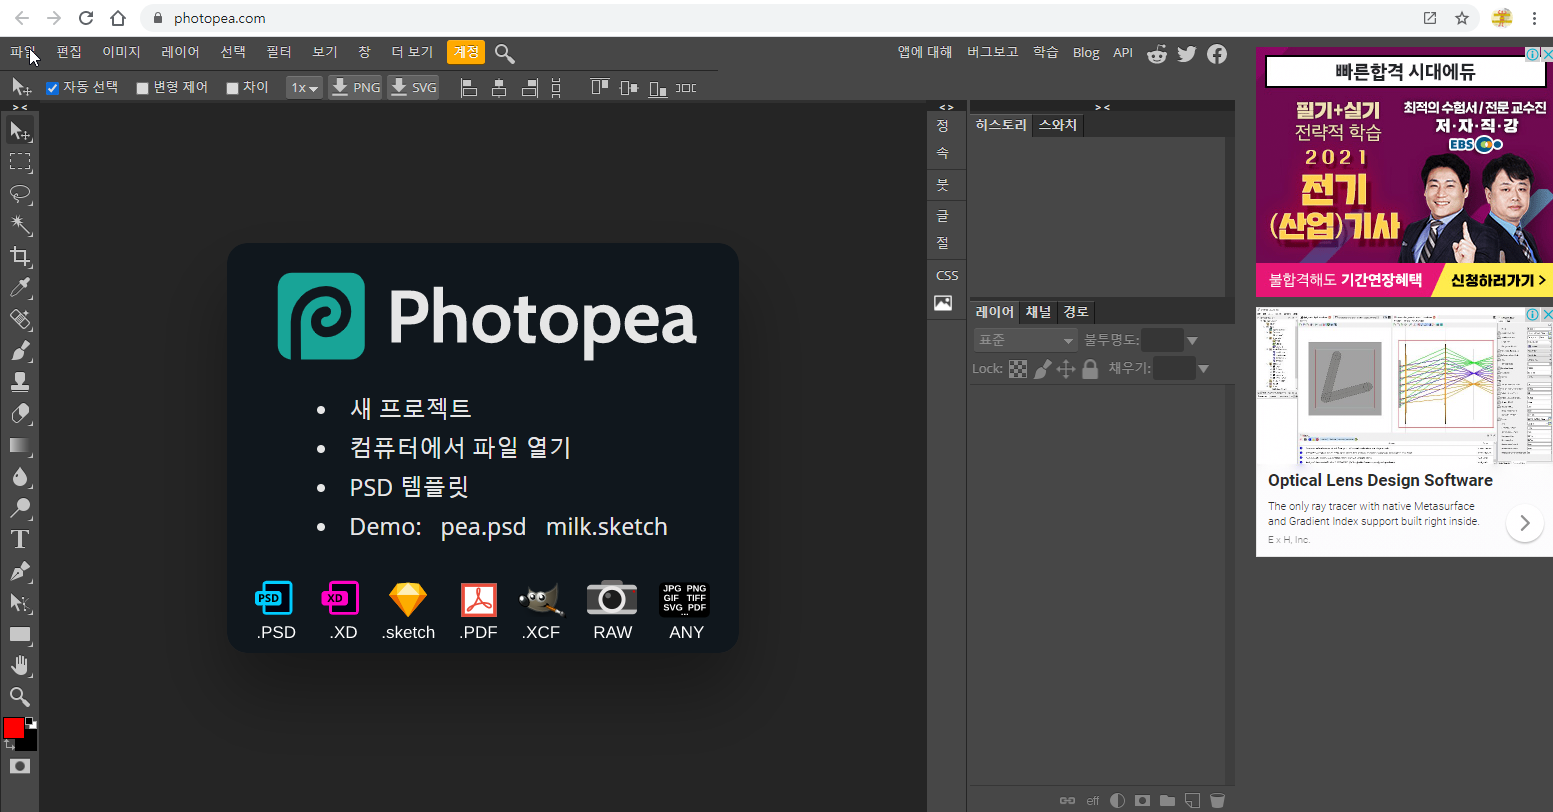Viewport: 1553px width, 812px height.
Task: Open the 표준 blend mode dropdown
Action: click(x=1026, y=340)
